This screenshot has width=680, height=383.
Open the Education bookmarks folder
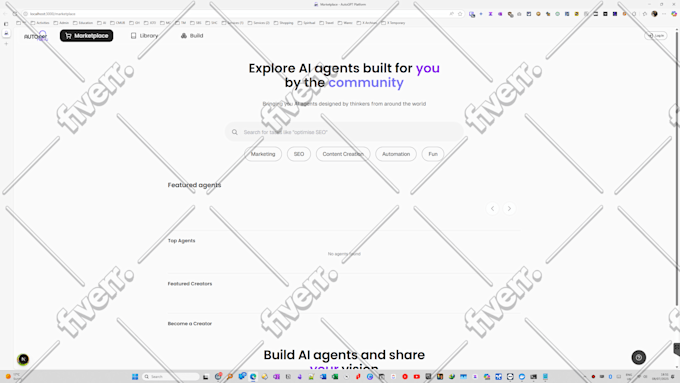point(83,23)
